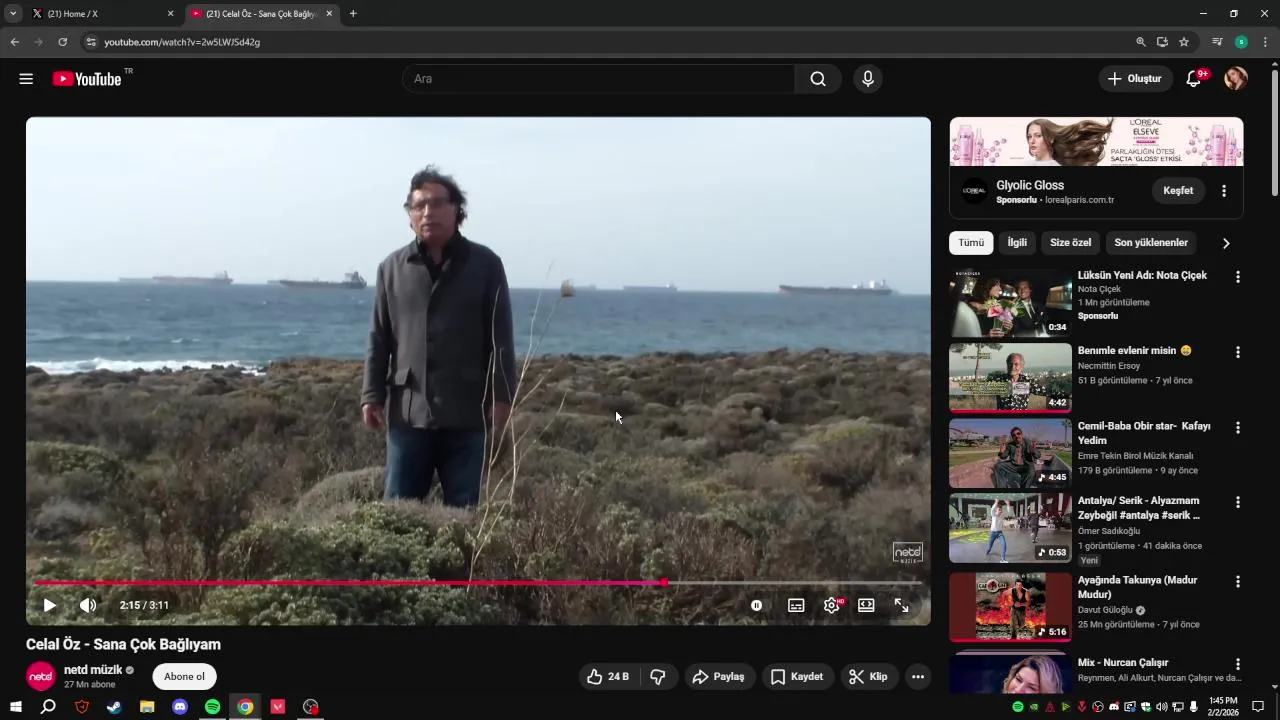1280x720 pixels.
Task: Select the Son yüklenenler filter chip
Action: click(x=1151, y=243)
